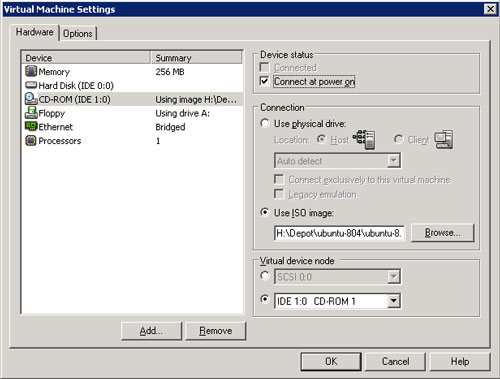Click the Device column header

coord(86,58)
